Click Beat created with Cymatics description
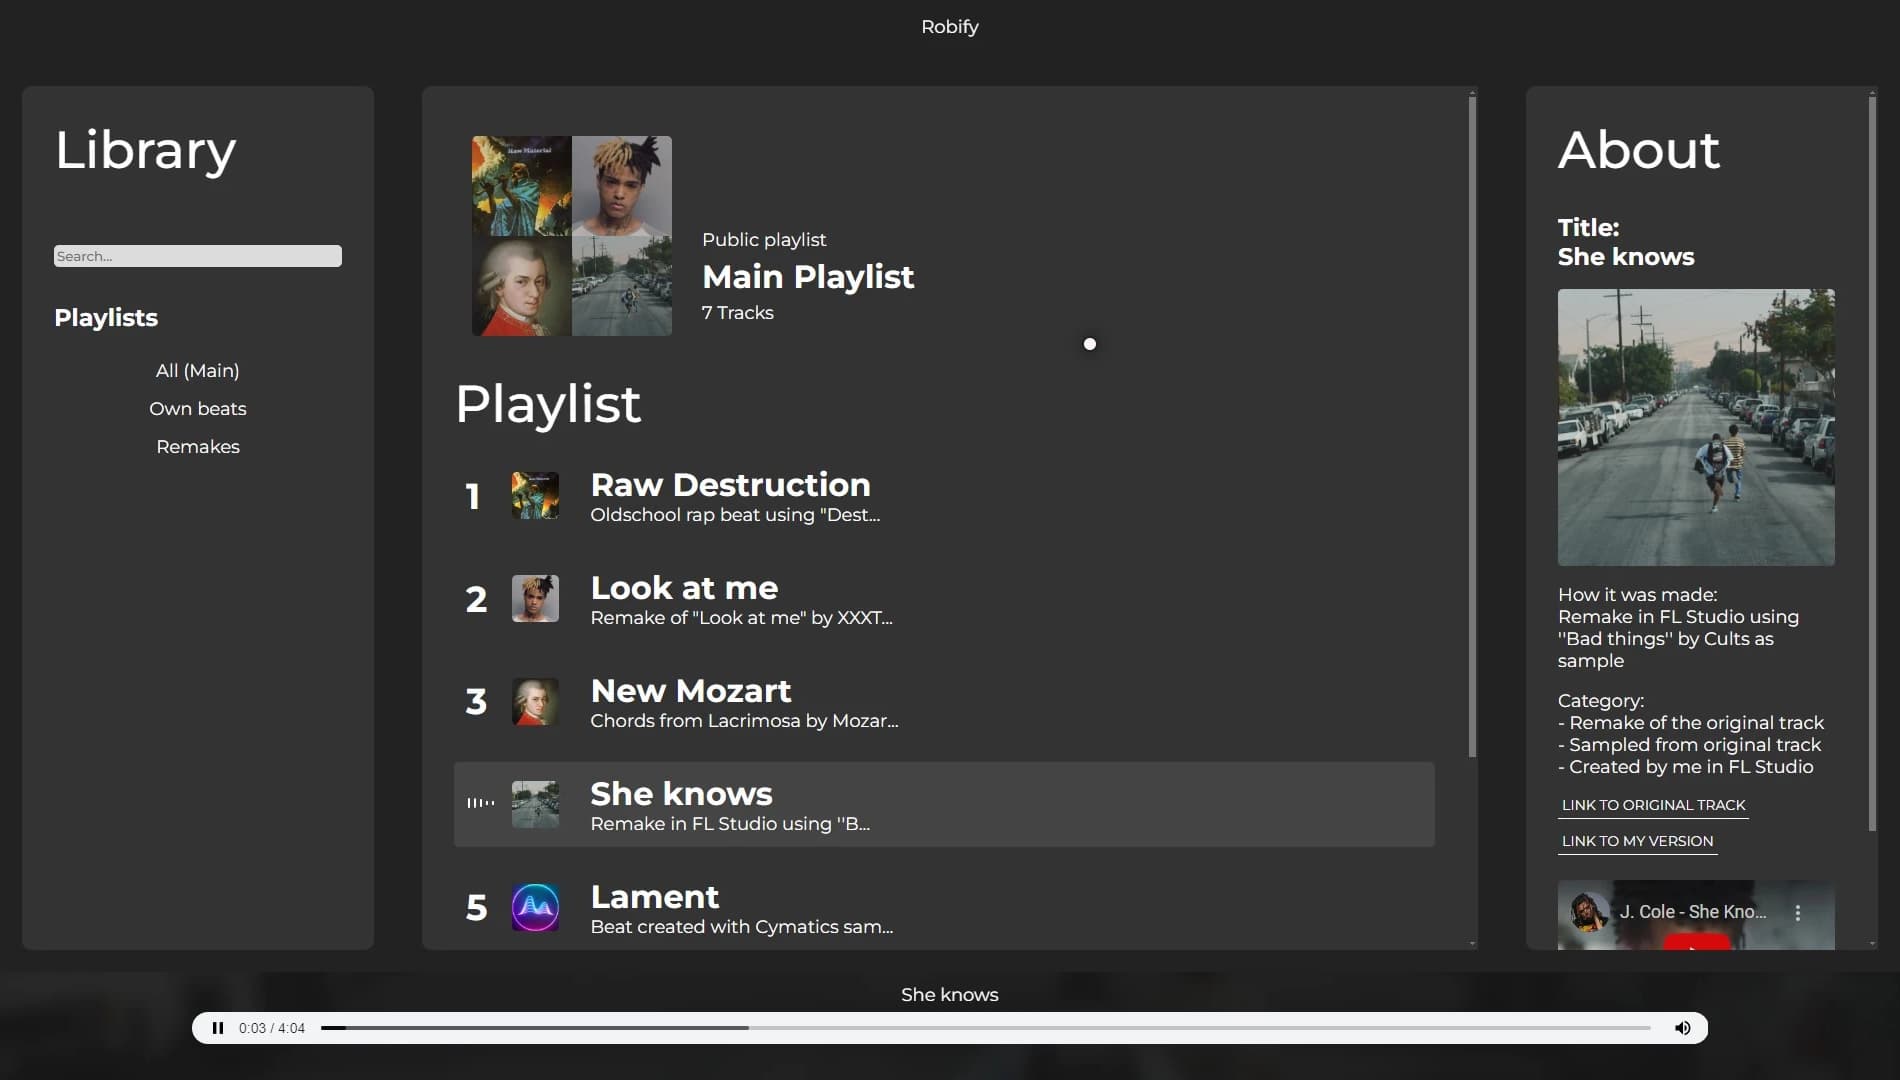1900x1080 pixels. (742, 927)
